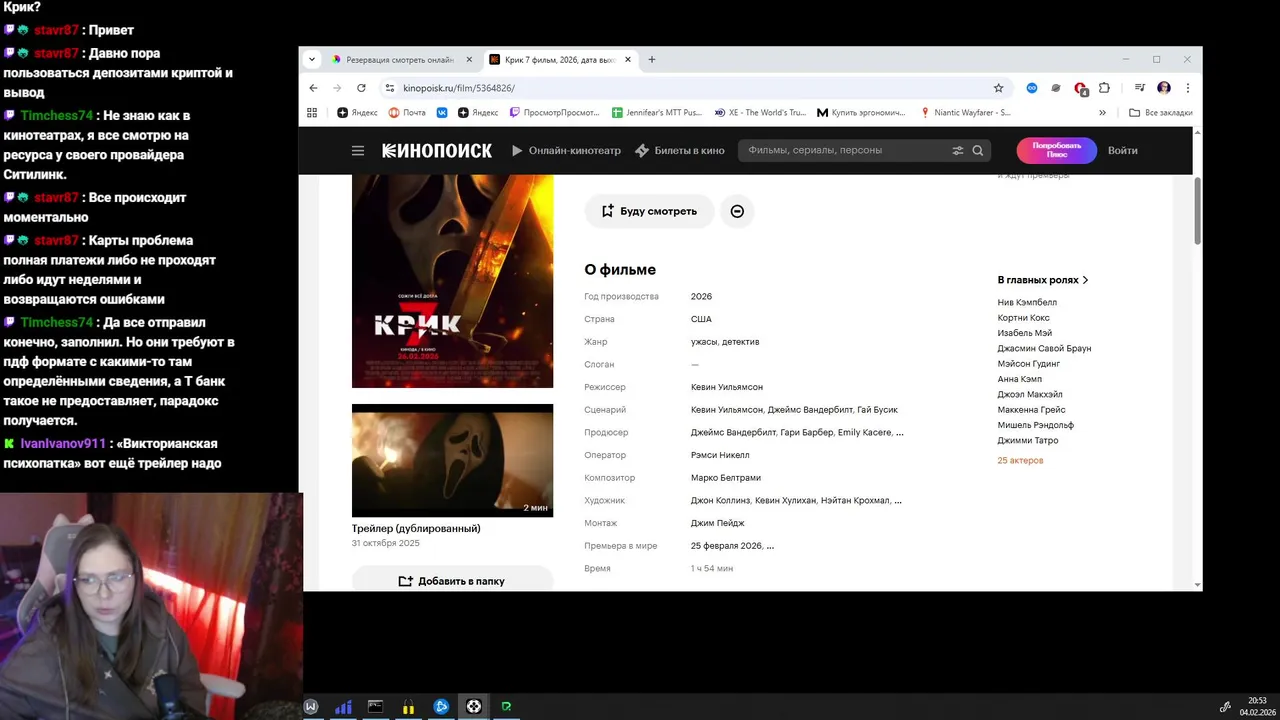Open the apps grid in bookmarks bar
The width and height of the screenshot is (1280, 720).
312,113
